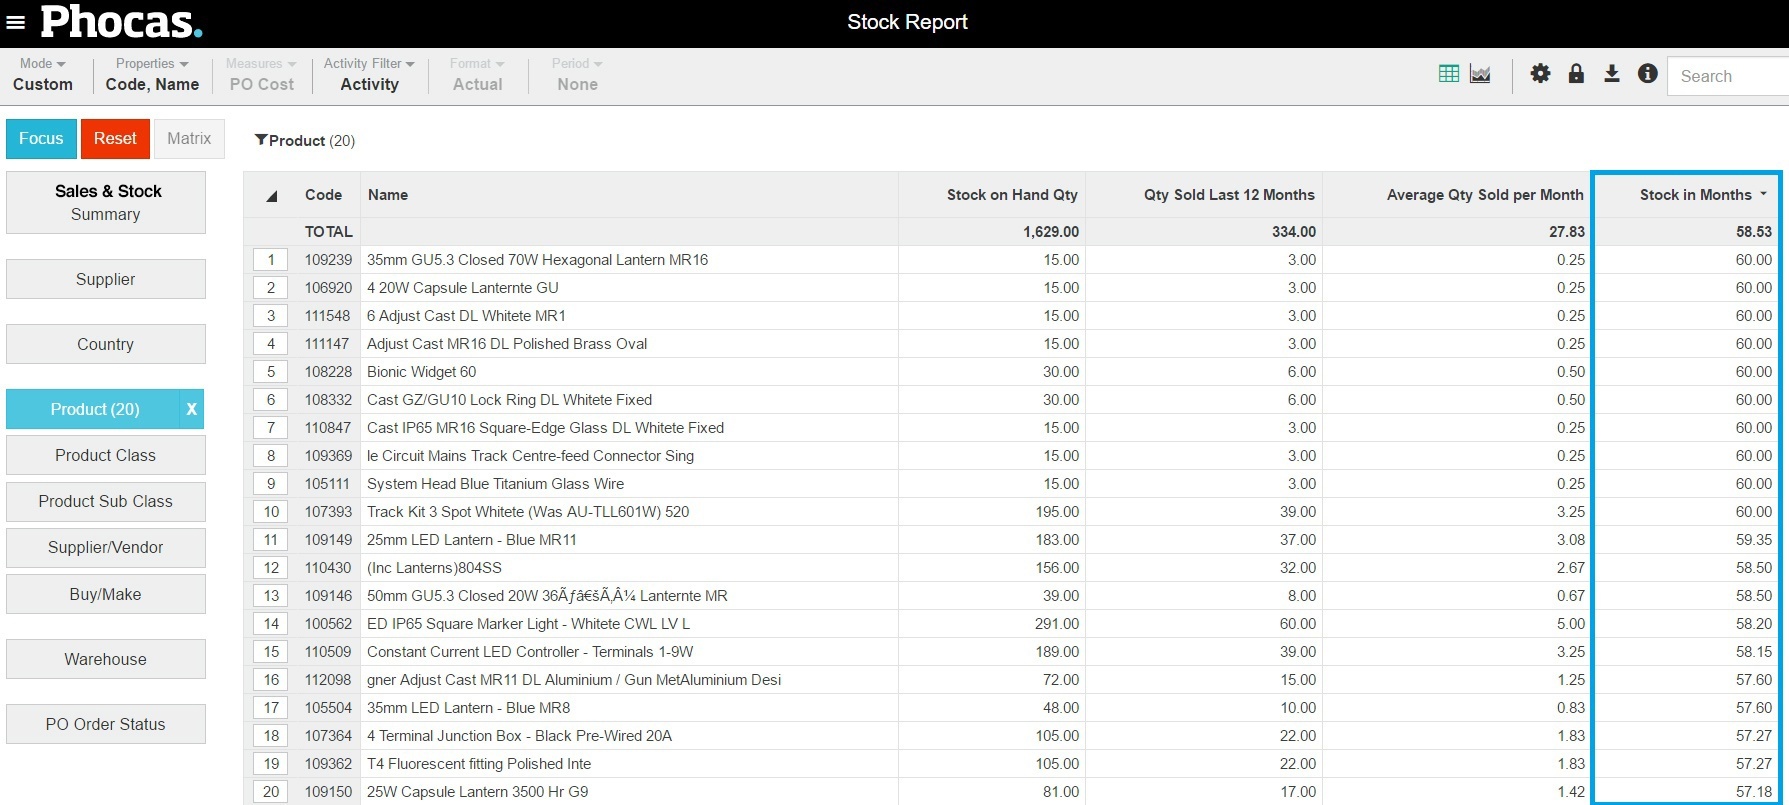Click Product (20) filter label above table
This screenshot has width=1789, height=805.
[312, 141]
